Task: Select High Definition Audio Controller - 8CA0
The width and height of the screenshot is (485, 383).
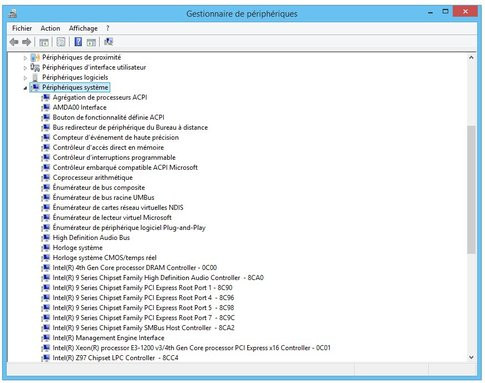Action: click(x=158, y=278)
